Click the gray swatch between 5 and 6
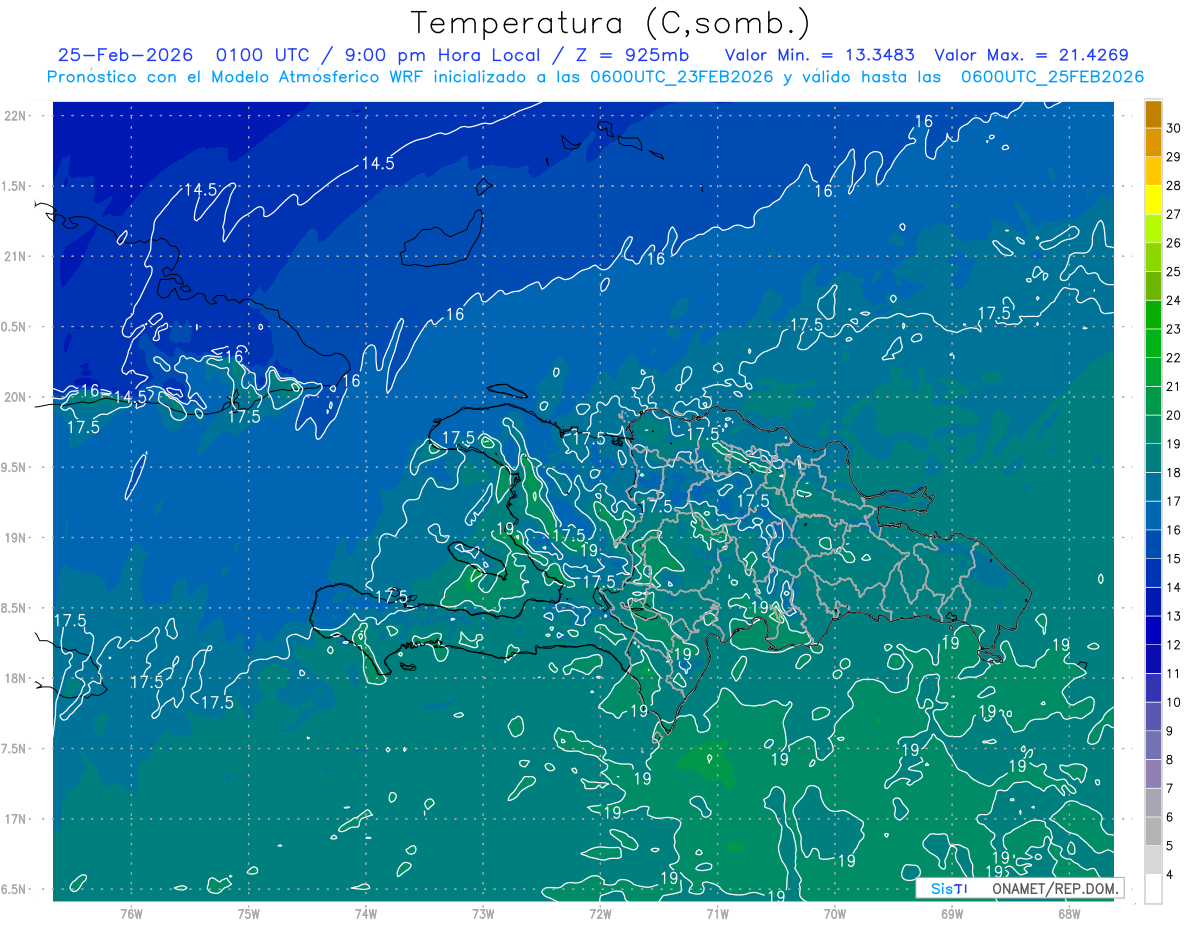Screen dimensions: 1200x927 (x=1153, y=831)
